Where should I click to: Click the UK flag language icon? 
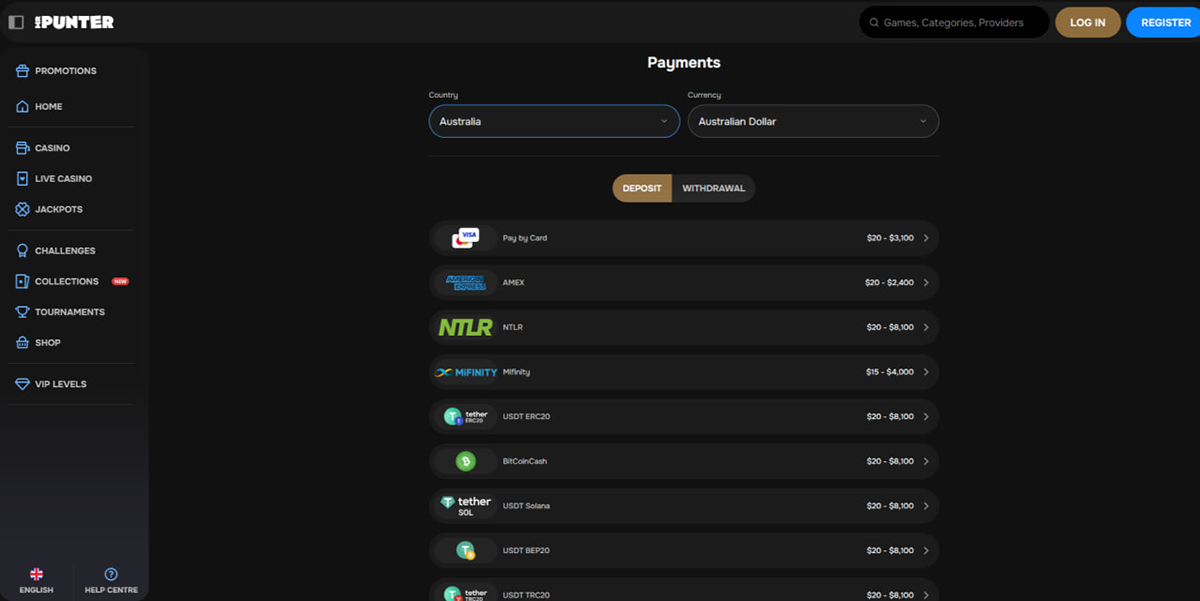coord(36,574)
